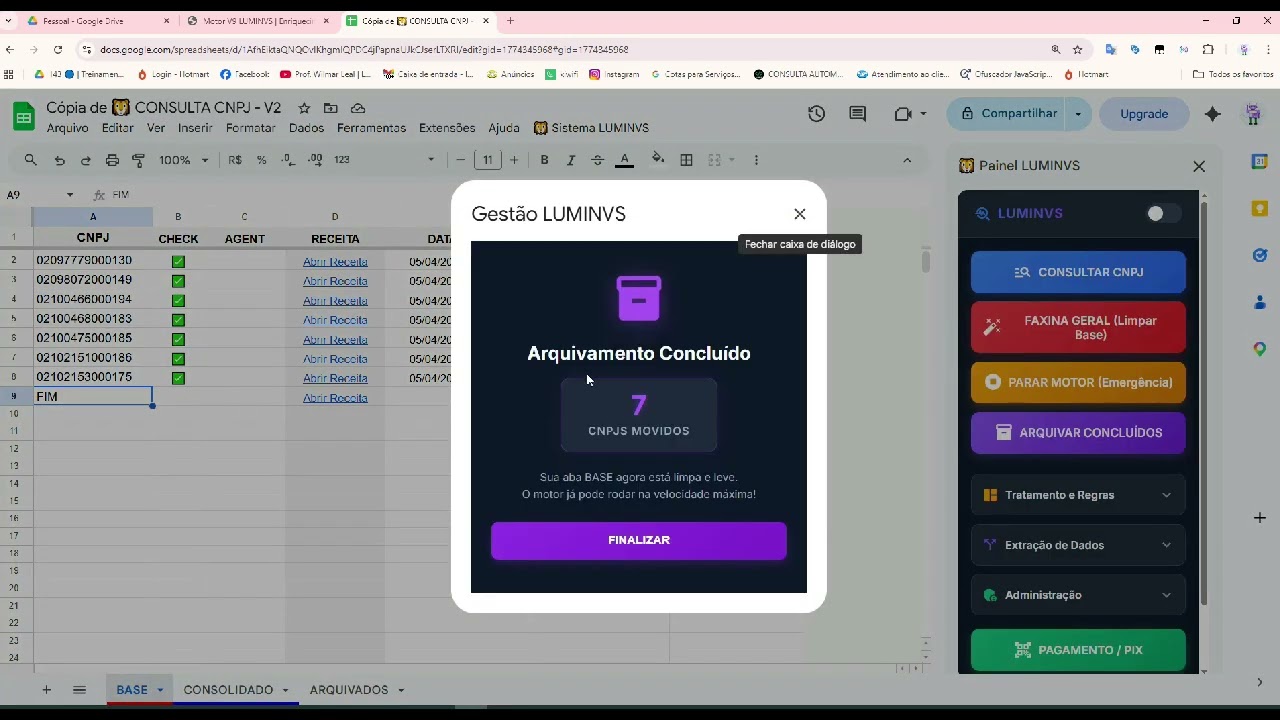The width and height of the screenshot is (1280, 720).
Task: Toggle the checkbox for CNPJ 02100466000194
Action: (178, 300)
